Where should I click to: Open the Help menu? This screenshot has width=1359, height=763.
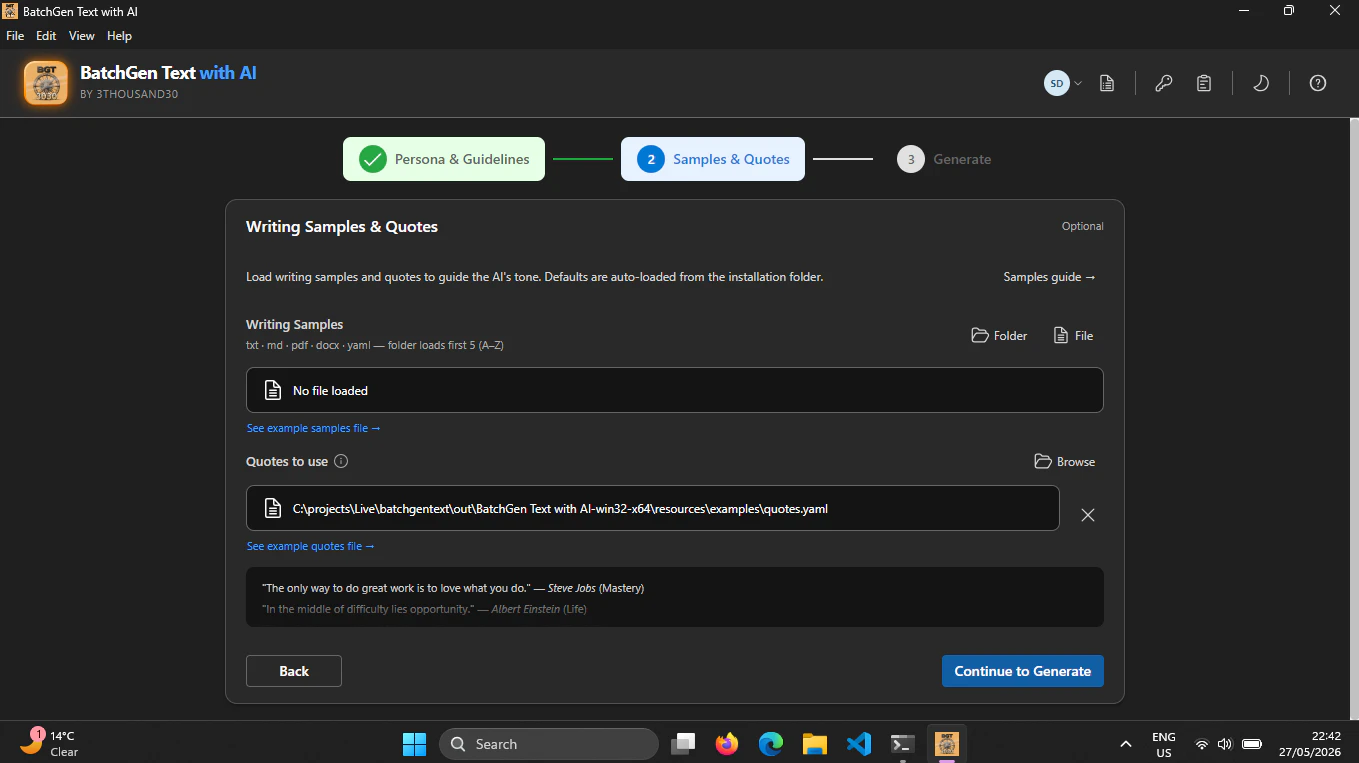click(x=119, y=36)
